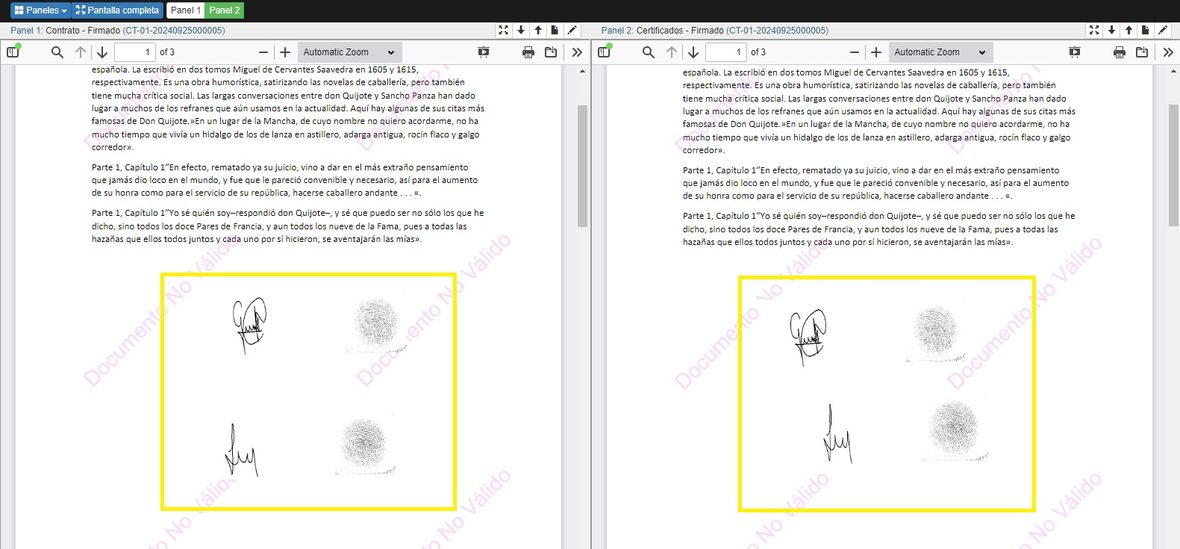Image resolution: width=1180 pixels, height=549 pixels.
Task: Start presentation mode in Panel 2
Action: coord(1075,52)
